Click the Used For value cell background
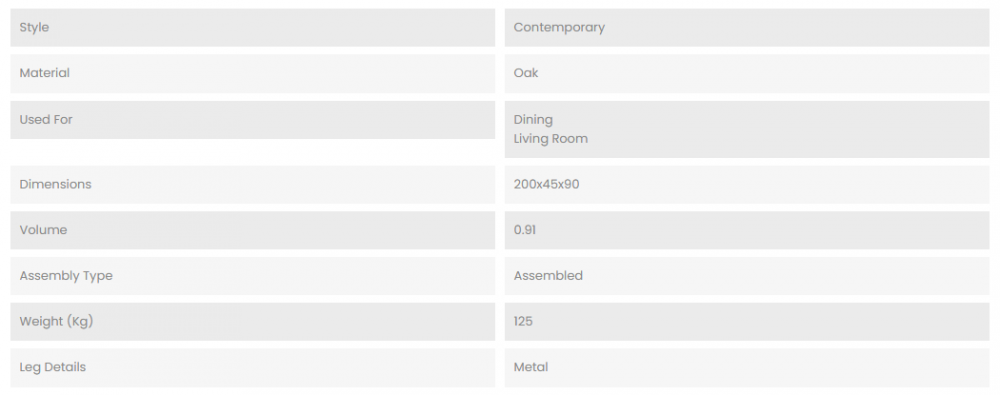 coord(747,129)
